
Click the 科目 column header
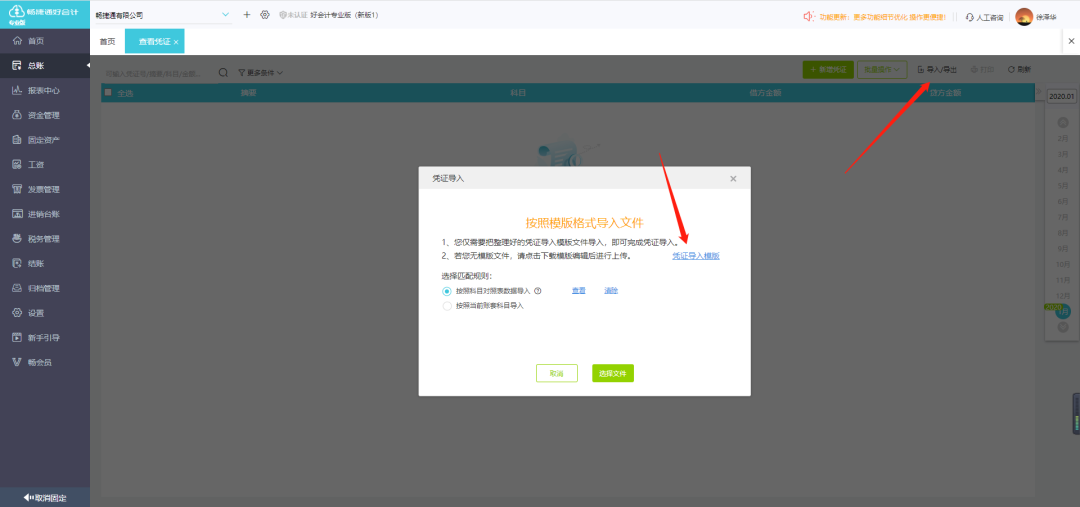pyautogui.click(x=518, y=92)
